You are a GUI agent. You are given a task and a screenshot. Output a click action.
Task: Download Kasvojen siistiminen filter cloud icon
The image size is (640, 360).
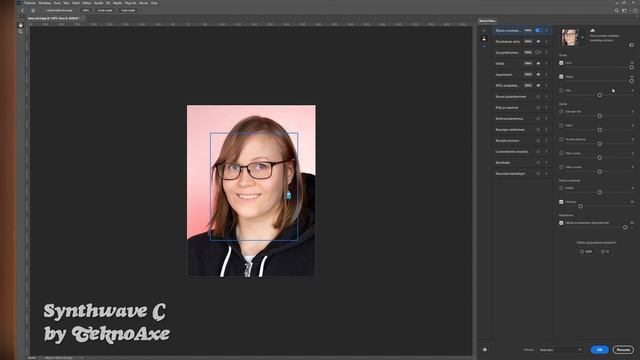coord(538,130)
